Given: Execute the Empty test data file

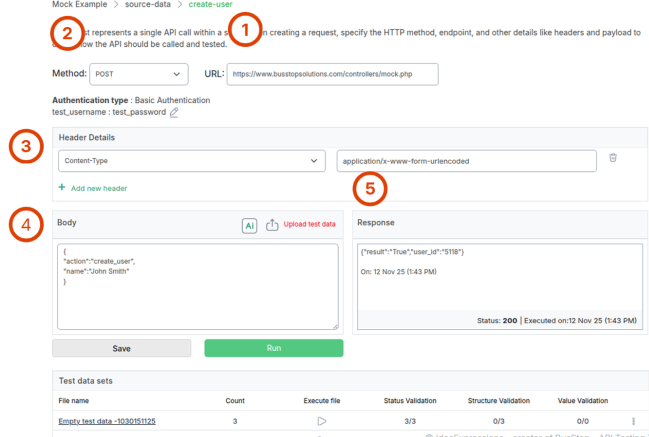Looking at the screenshot, I should [x=321, y=421].
